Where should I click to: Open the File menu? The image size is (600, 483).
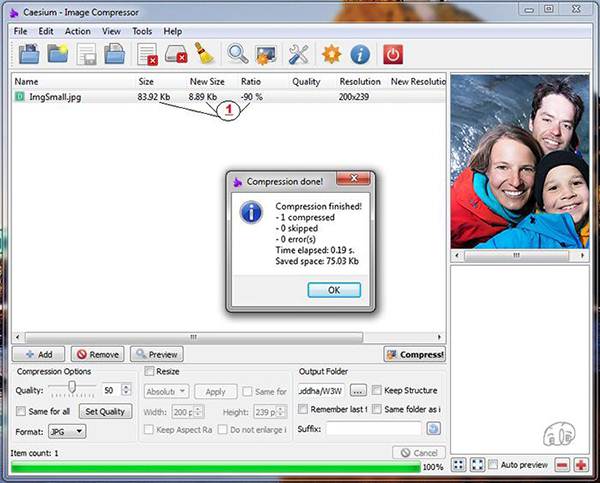coord(20,31)
